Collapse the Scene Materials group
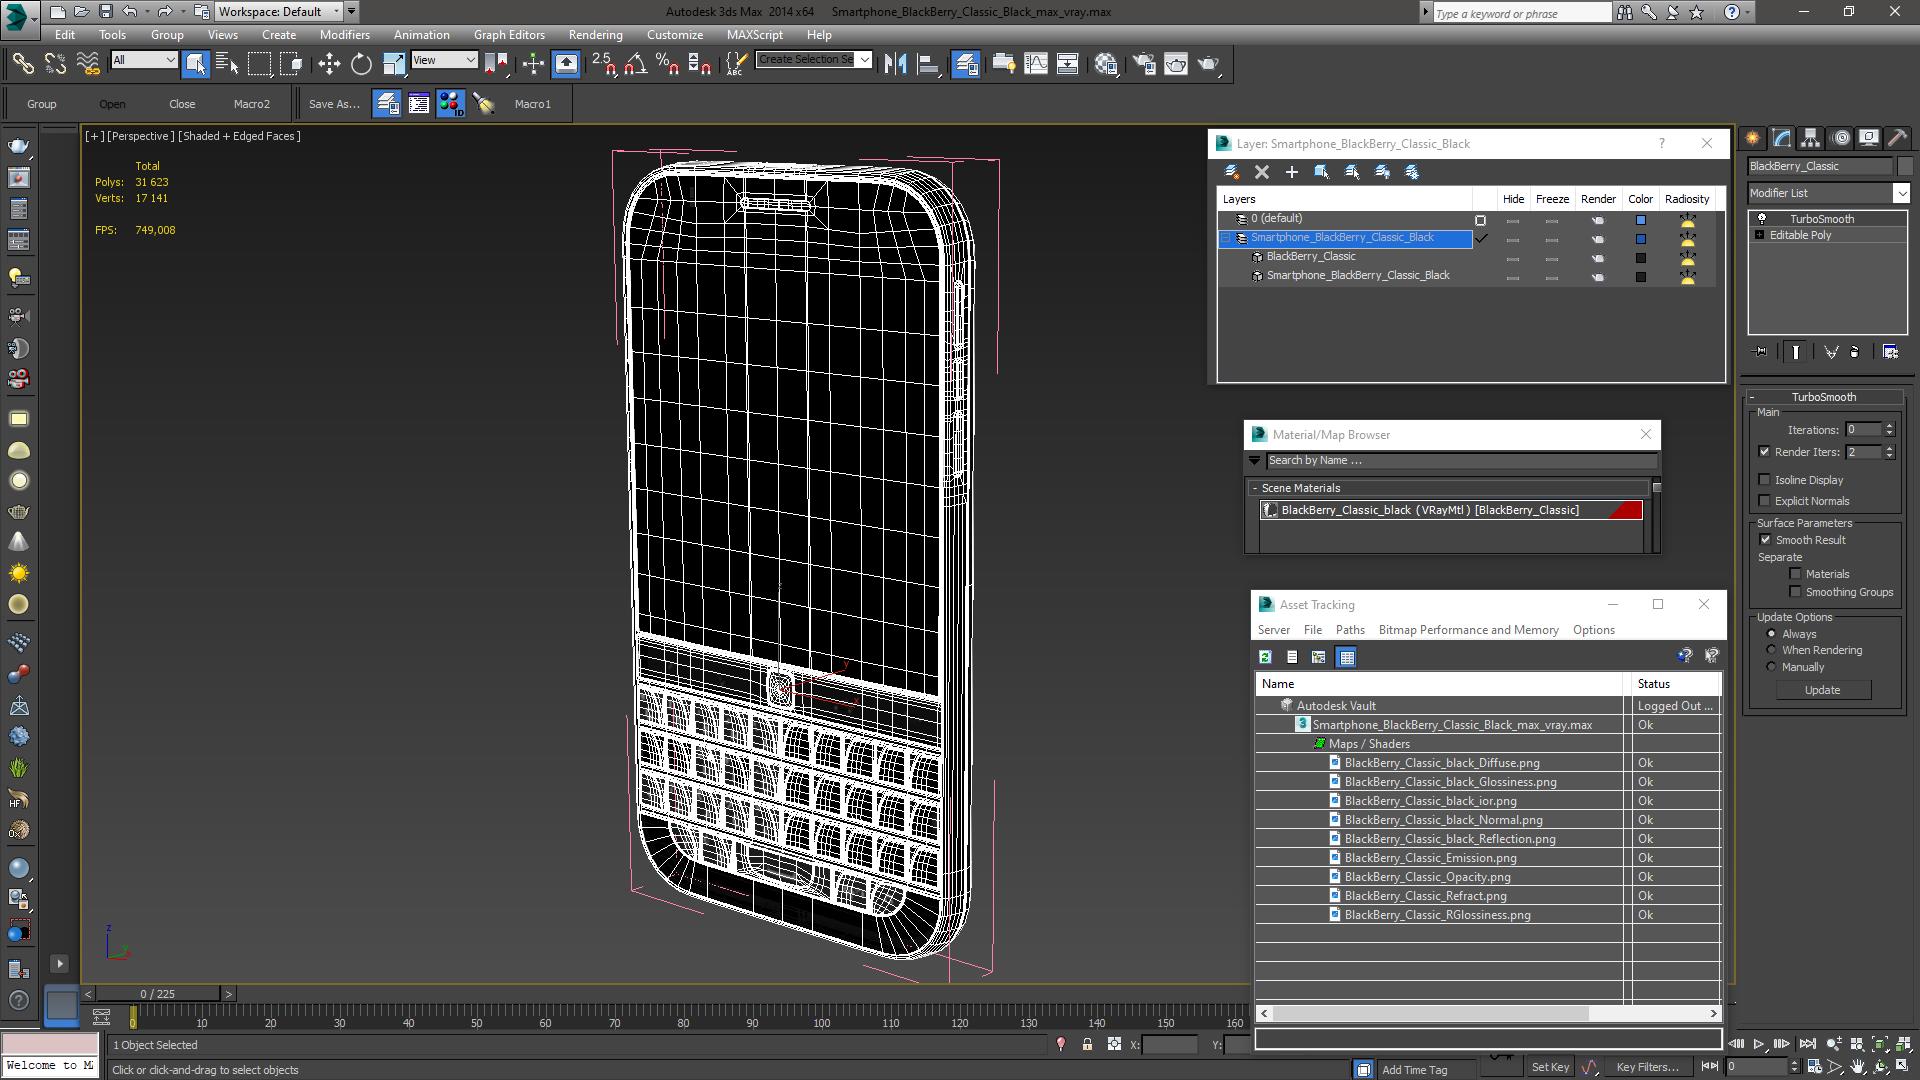1920x1080 pixels. pyautogui.click(x=1255, y=488)
